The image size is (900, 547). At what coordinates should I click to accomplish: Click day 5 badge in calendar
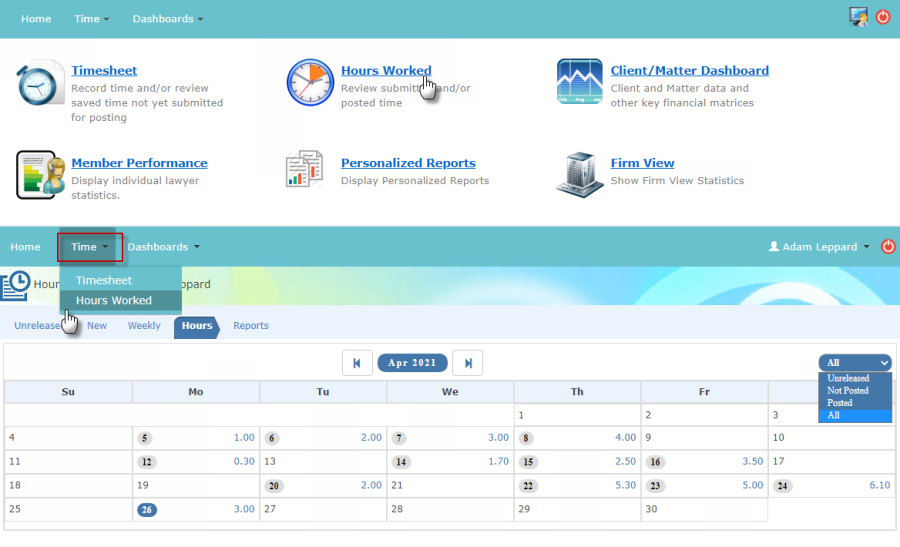click(145, 439)
